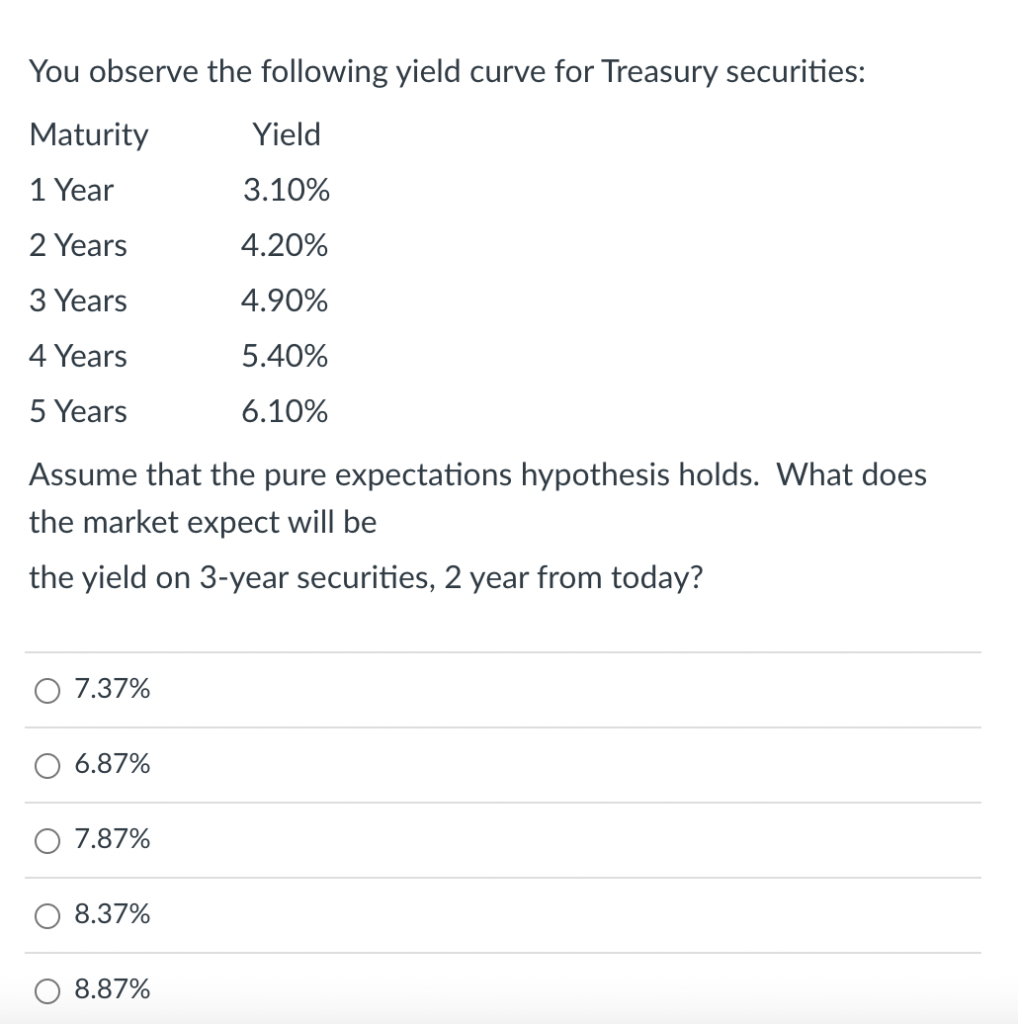Click the 6.87% answer label text

112,763
